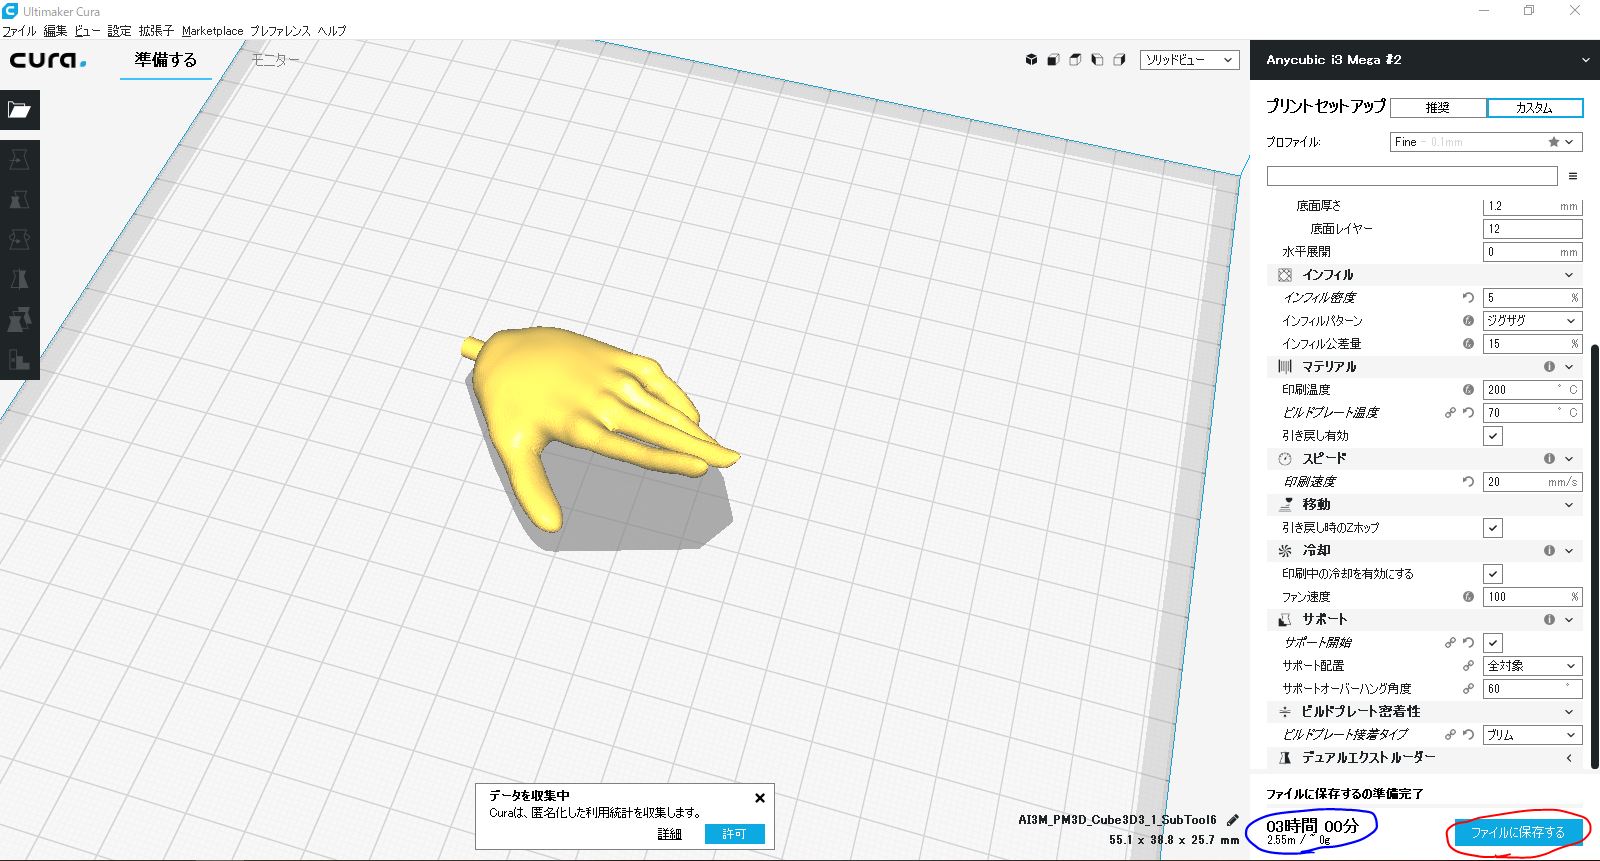Click the ファイルに保存する button
This screenshot has width=1600, height=861.
tap(1517, 832)
